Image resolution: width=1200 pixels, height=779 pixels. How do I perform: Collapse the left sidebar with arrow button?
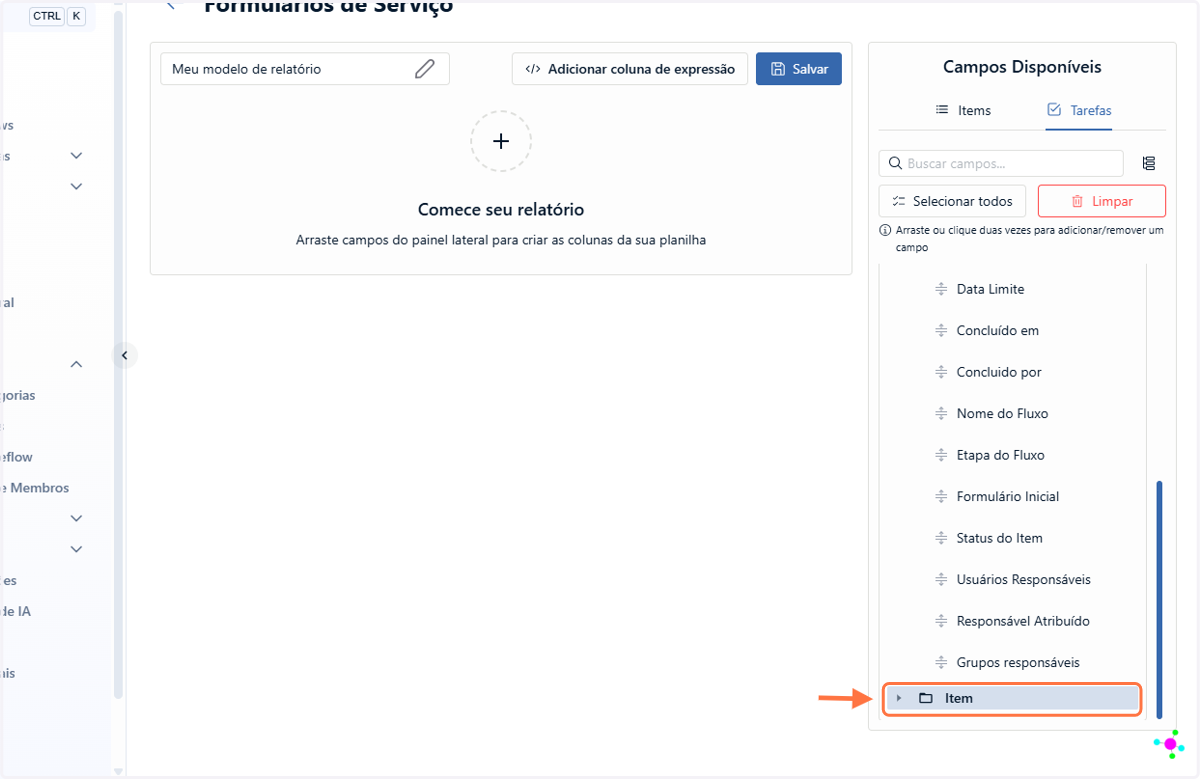point(124,355)
